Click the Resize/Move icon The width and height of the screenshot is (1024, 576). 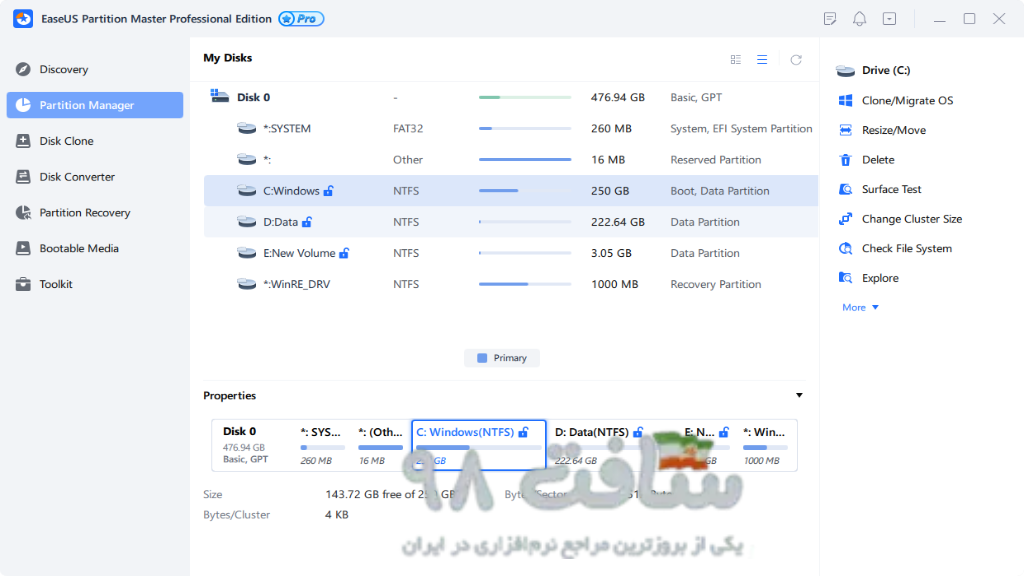[845, 130]
